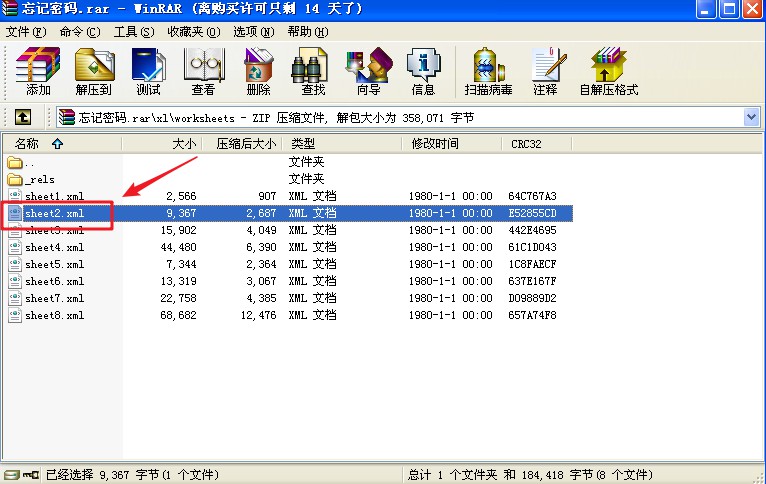Click the status bar selection summary text
Viewport: 766px width, 484px height.
coord(132,475)
